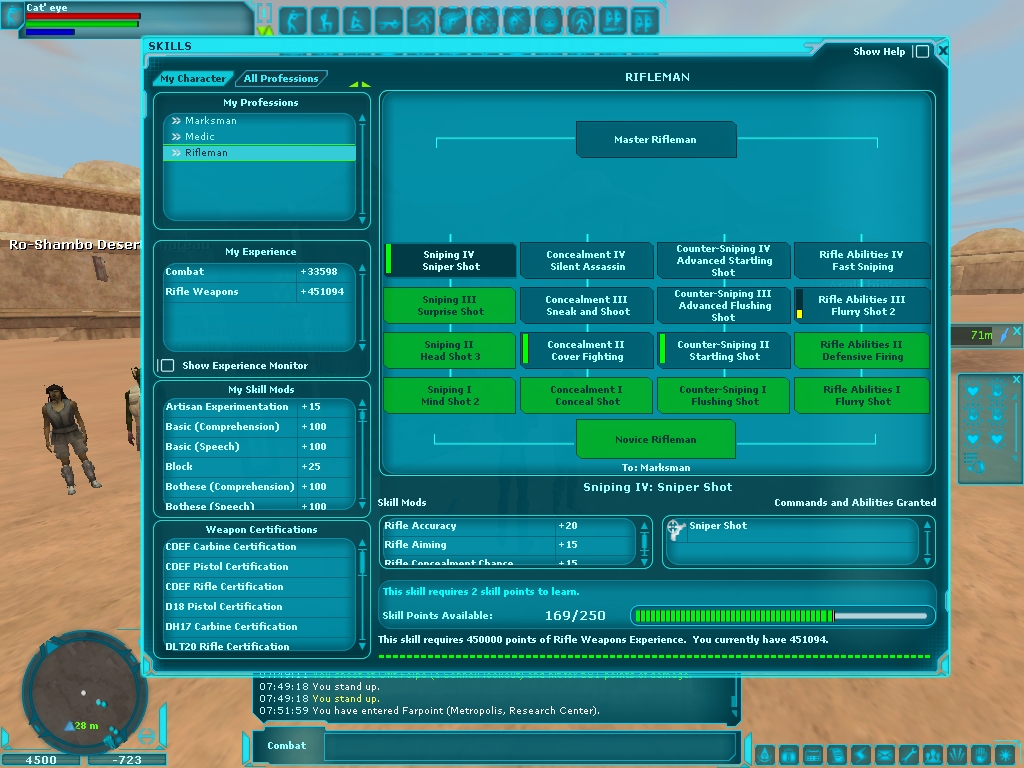This screenshot has width=1024, height=768.
Task: Click the lightning bolt icon in bottom bar
Action: click(861, 755)
